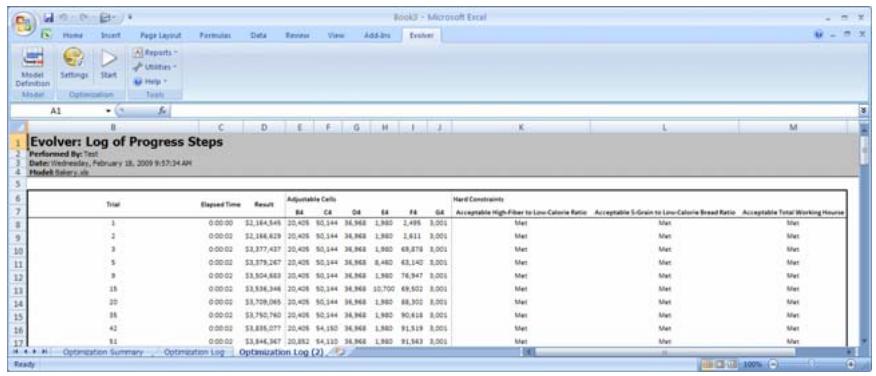Click the Name Box showing A1
The image size is (876, 376).
tap(56, 111)
